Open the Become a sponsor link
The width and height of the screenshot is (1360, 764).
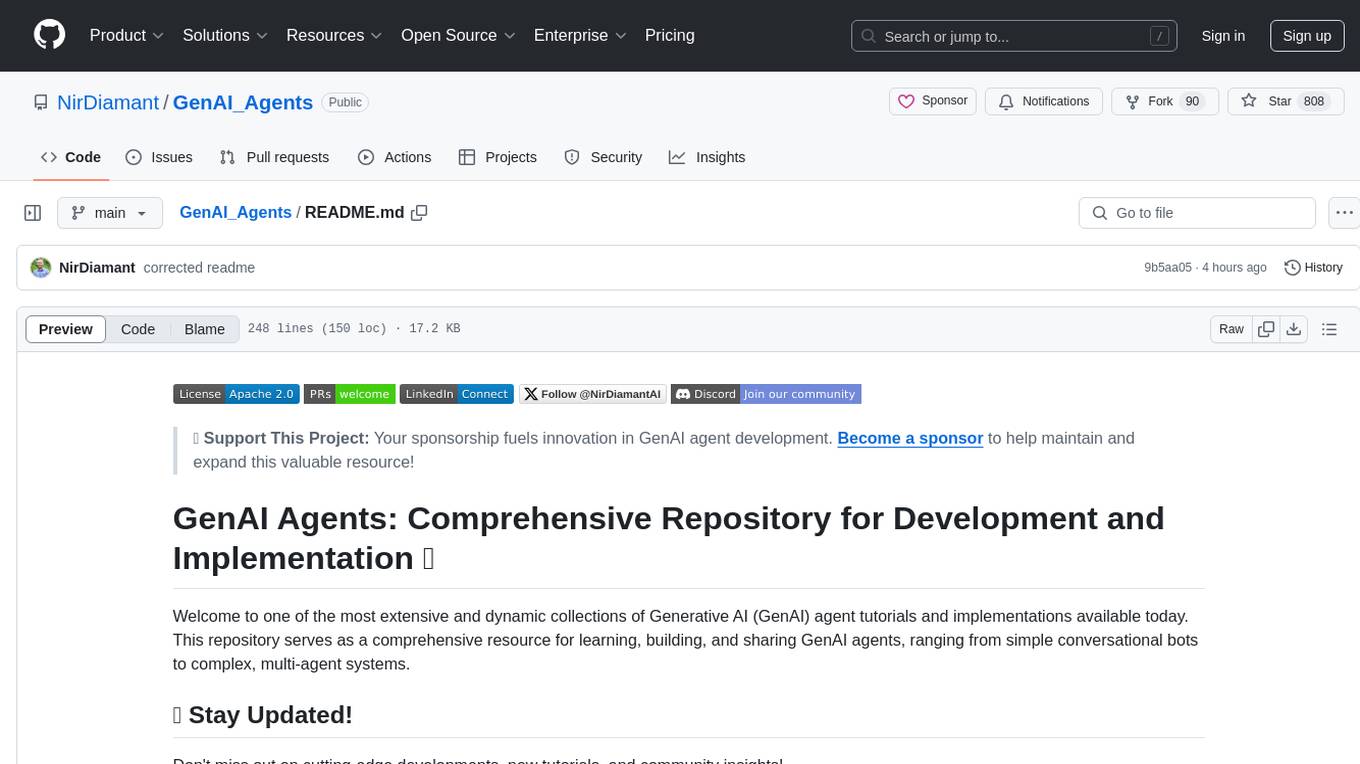(910, 438)
